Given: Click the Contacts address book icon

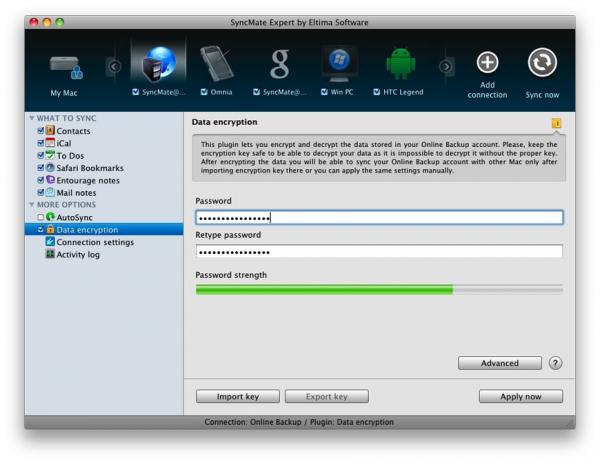Looking at the screenshot, I should tap(50, 130).
